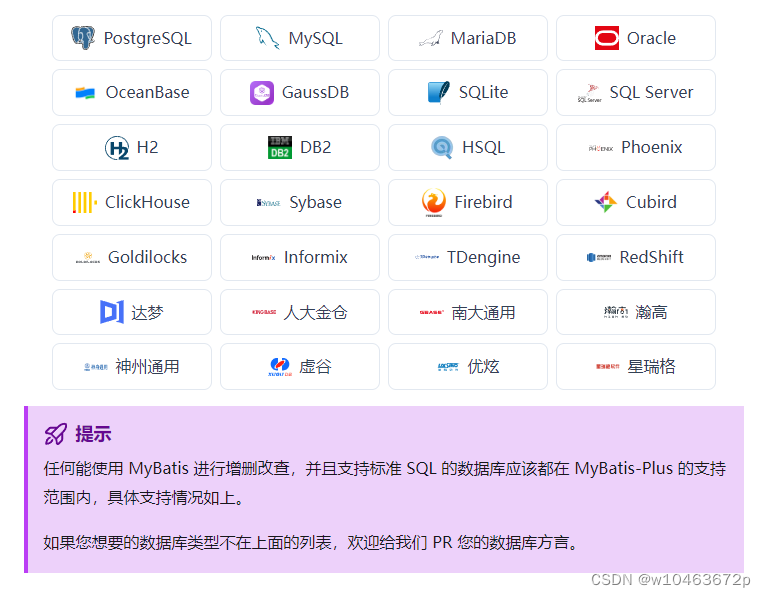Click the HSQL label text
This screenshot has height=597, width=766.
tap(484, 148)
